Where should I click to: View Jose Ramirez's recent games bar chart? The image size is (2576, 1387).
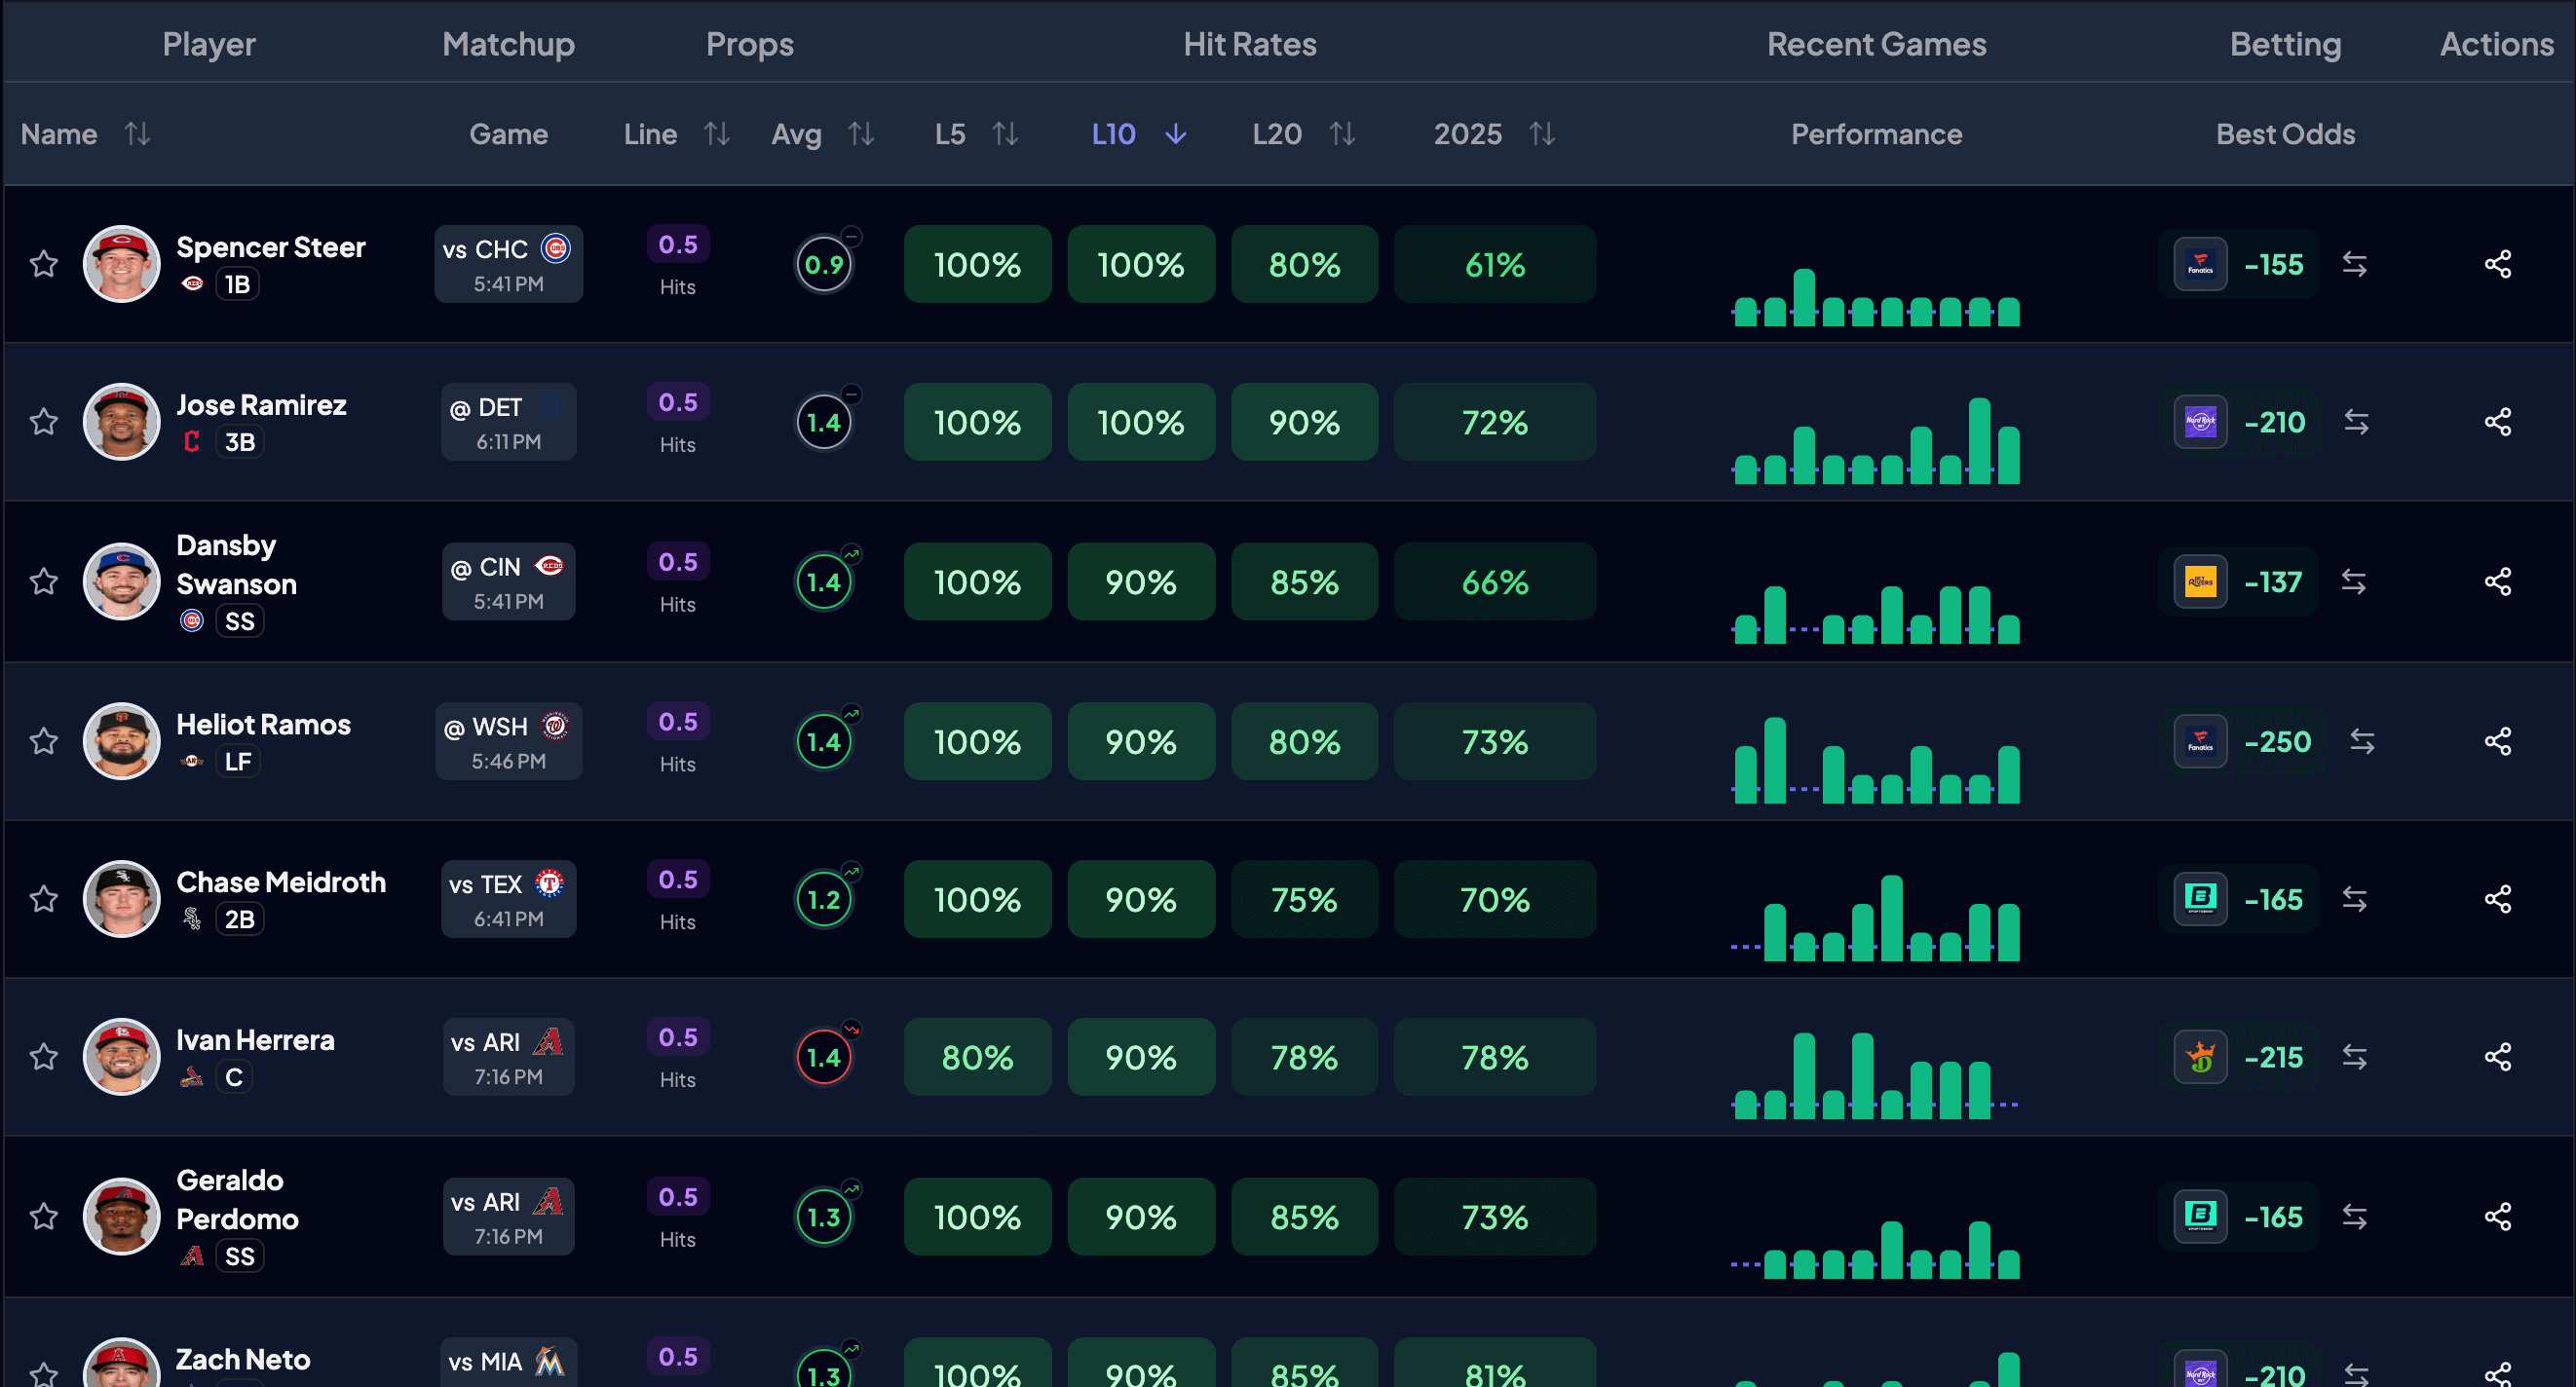pyautogui.click(x=1876, y=440)
